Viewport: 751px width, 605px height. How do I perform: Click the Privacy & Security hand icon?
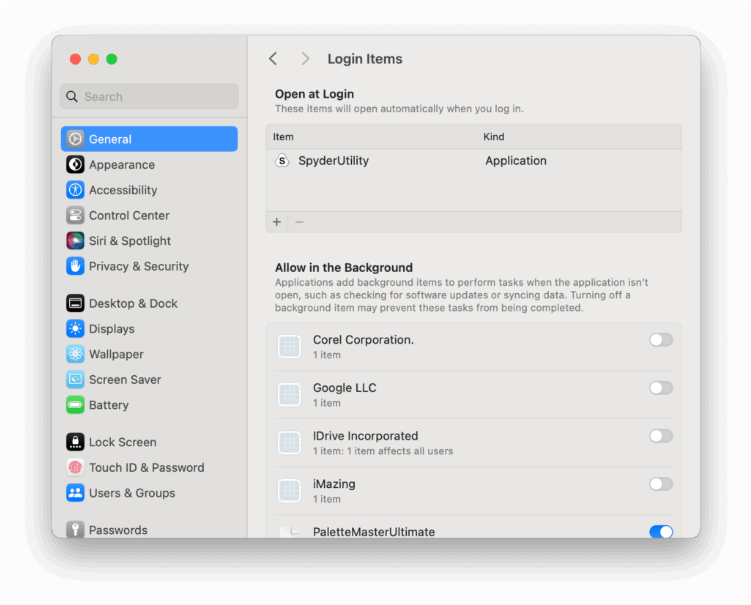(x=75, y=266)
